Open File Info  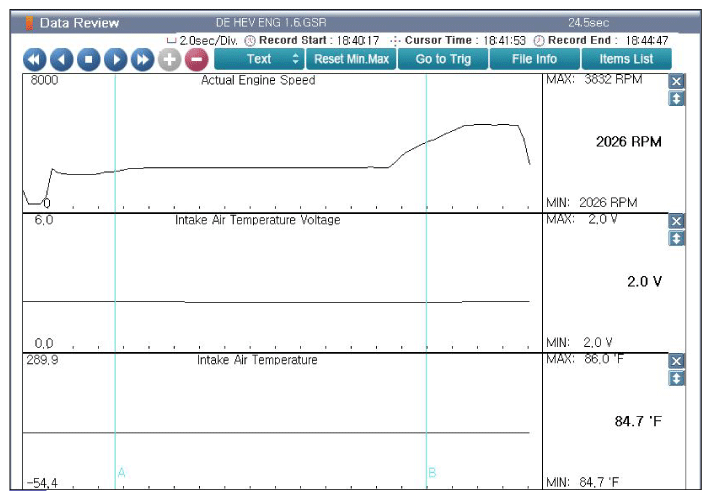(x=534, y=59)
